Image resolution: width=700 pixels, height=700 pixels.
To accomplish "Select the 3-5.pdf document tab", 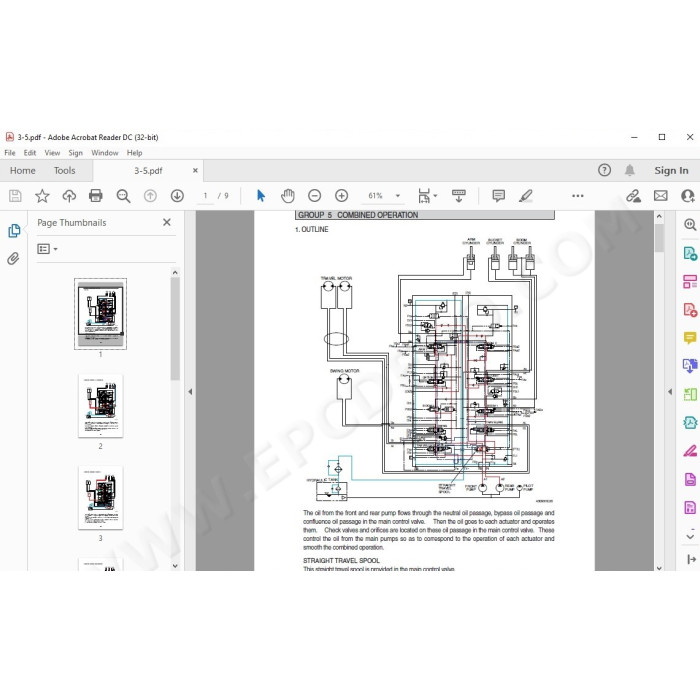I will coord(148,171).
